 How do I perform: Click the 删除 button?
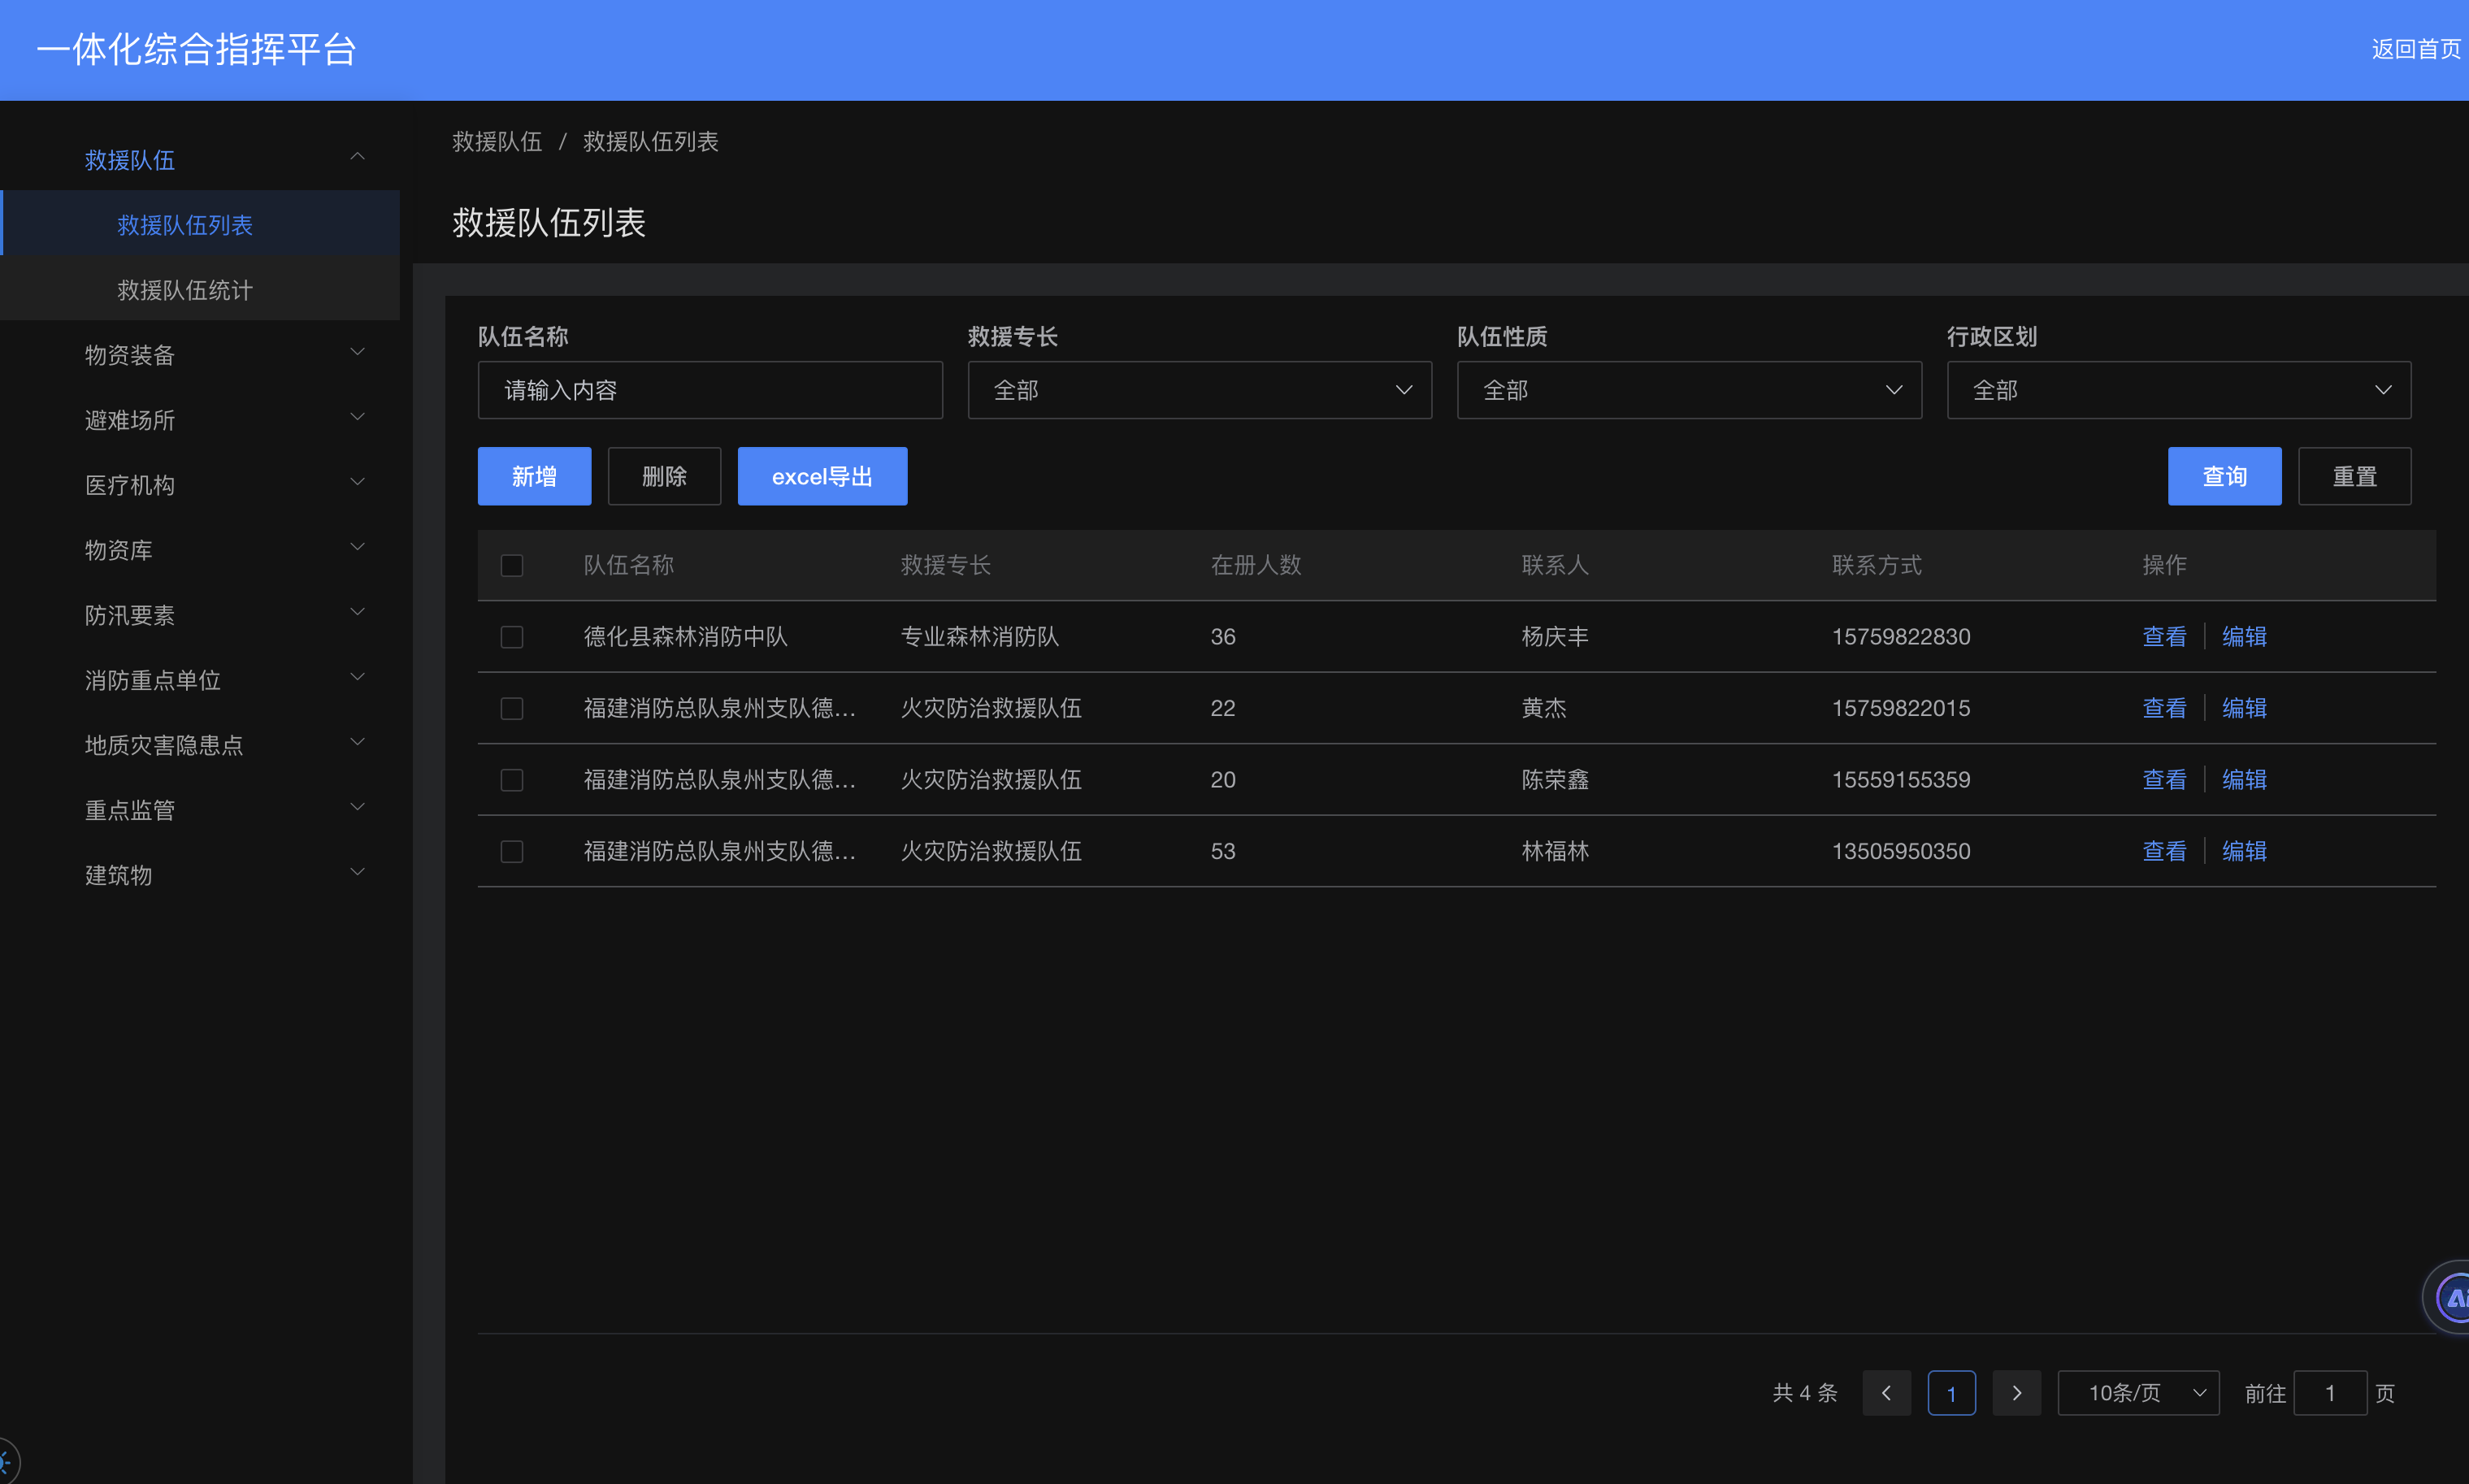point(664,476)
